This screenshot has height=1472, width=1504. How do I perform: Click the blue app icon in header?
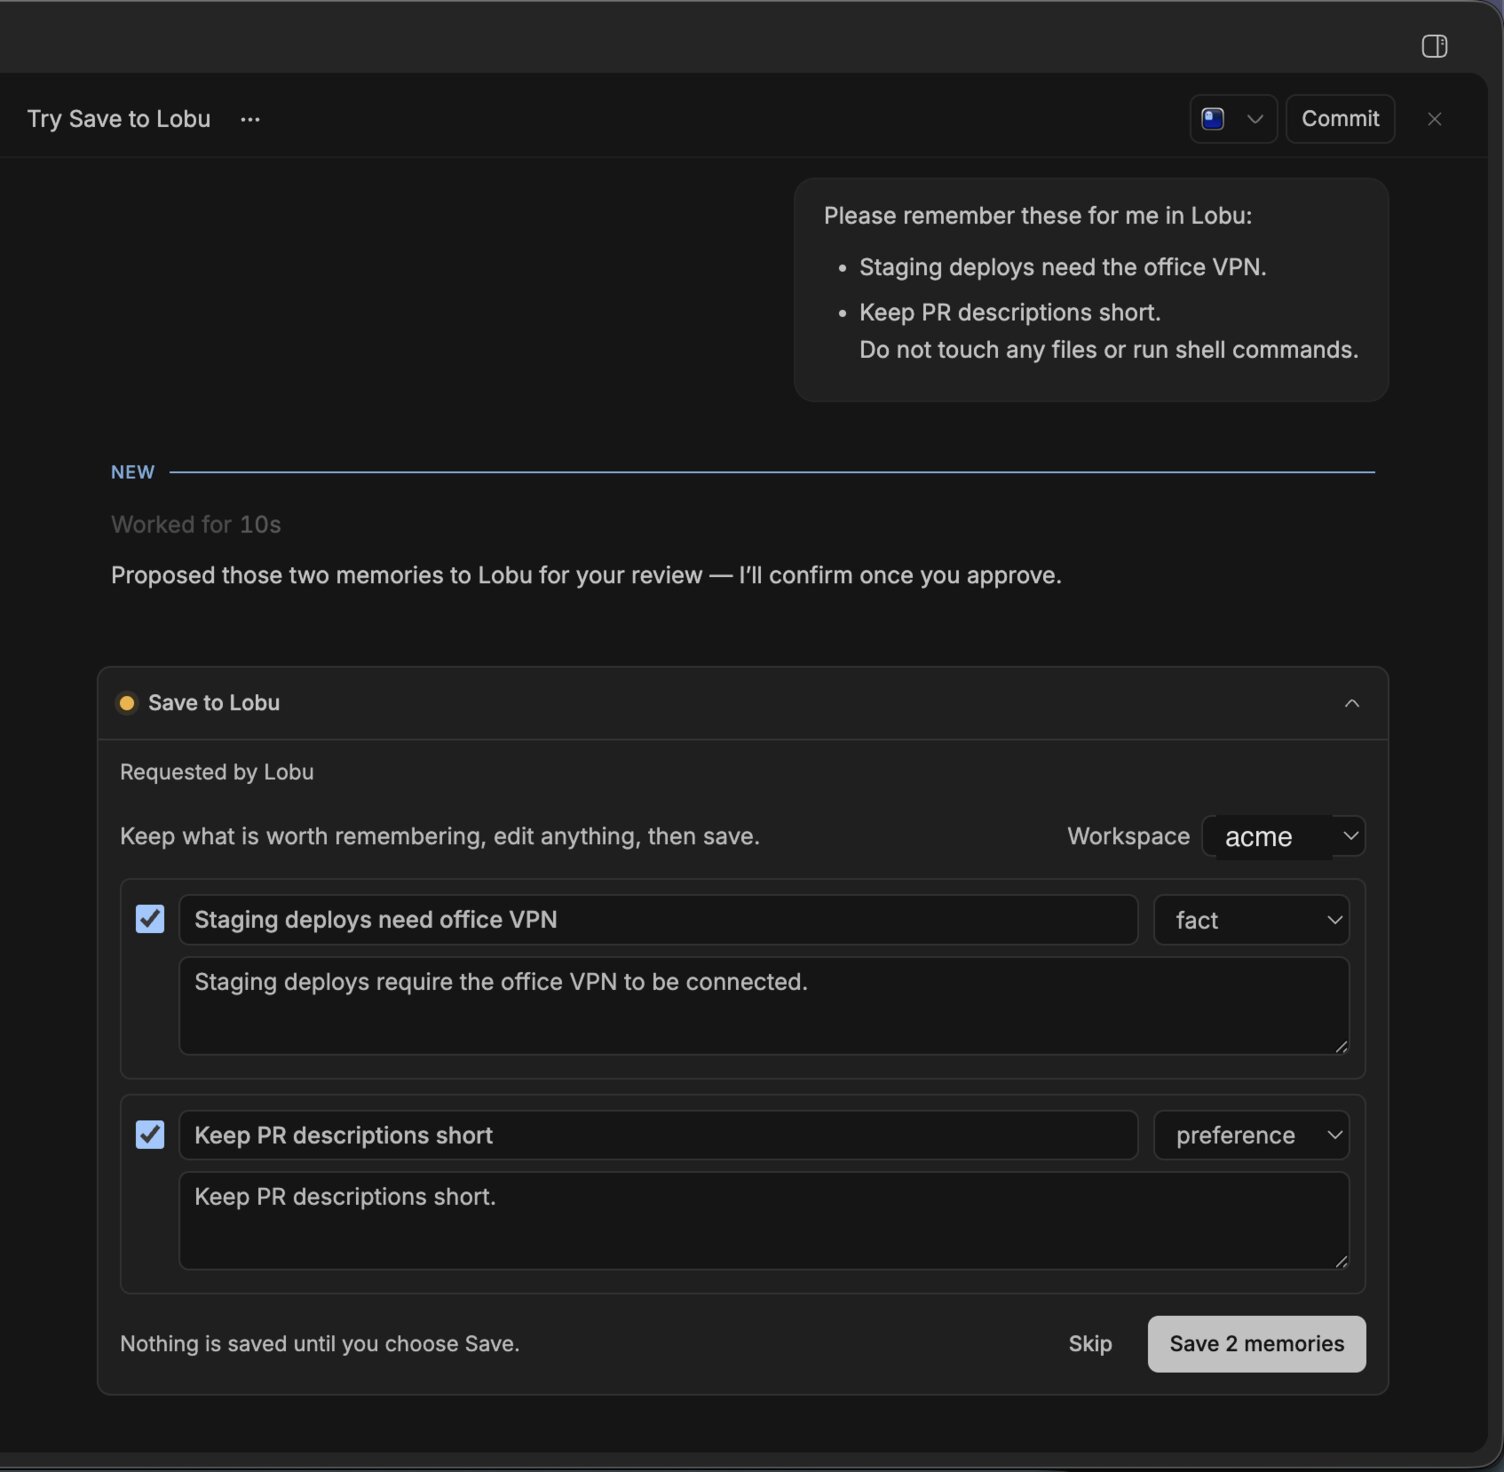click(x=1213, y=119)
